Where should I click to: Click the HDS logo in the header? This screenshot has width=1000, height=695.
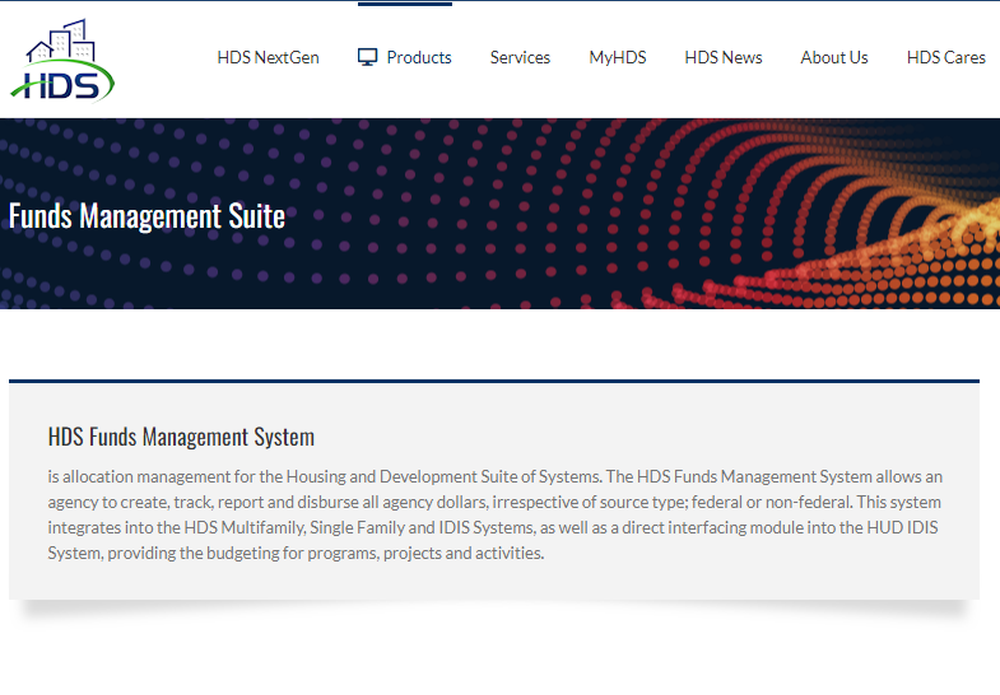62,60
